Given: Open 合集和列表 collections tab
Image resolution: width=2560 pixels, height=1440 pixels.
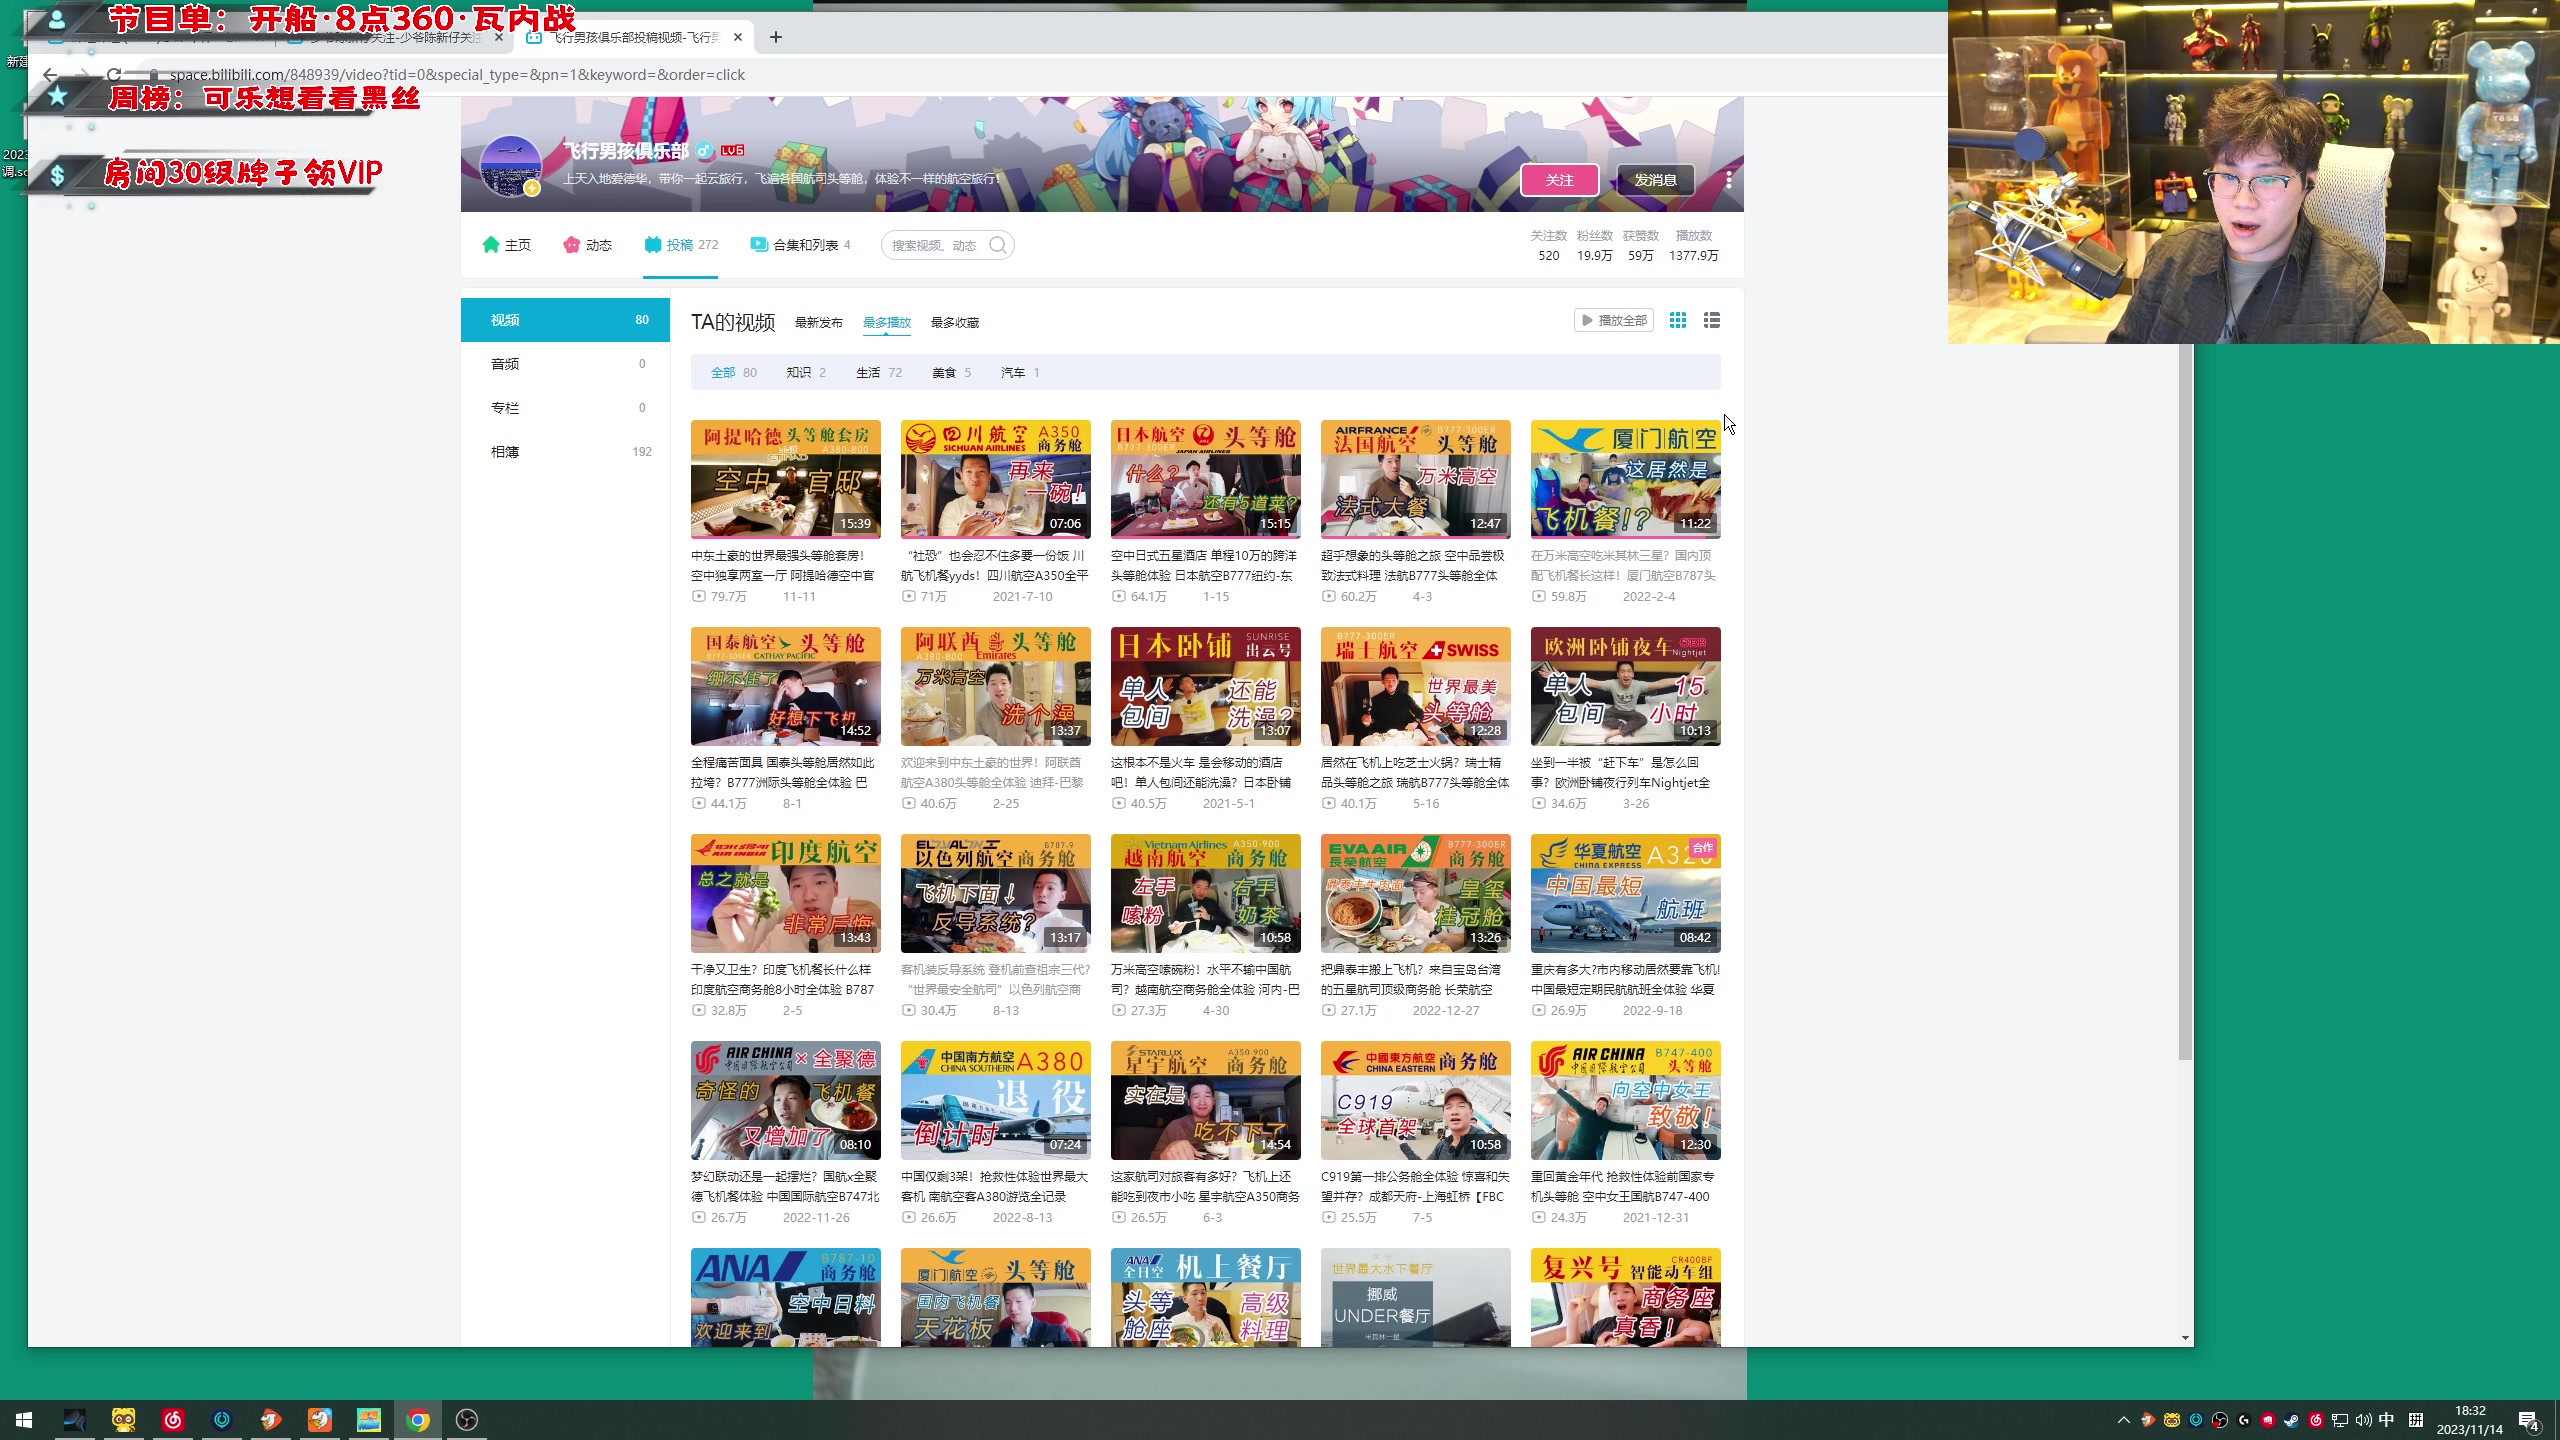Looking at the screenshot, I should tap(801, 245).
